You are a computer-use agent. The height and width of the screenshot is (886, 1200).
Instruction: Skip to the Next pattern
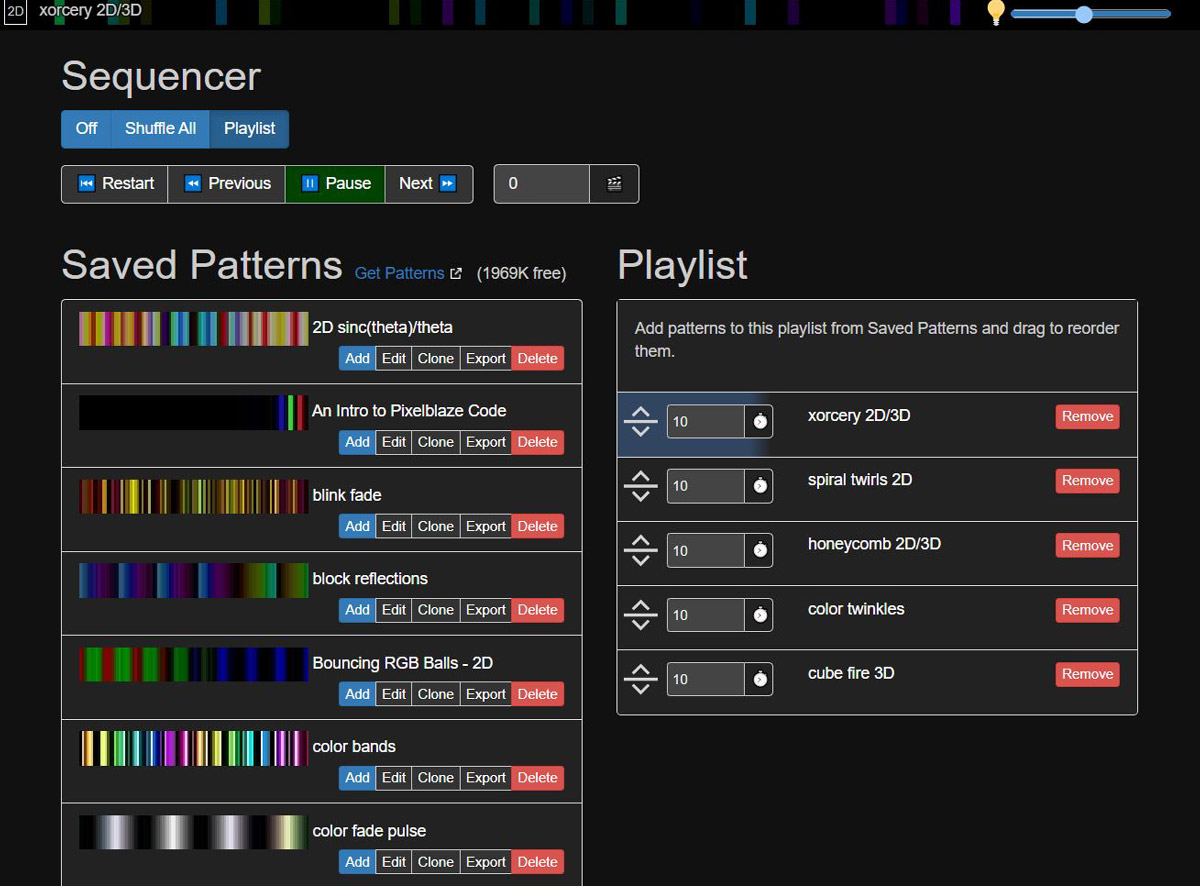(x=427, y=184)
